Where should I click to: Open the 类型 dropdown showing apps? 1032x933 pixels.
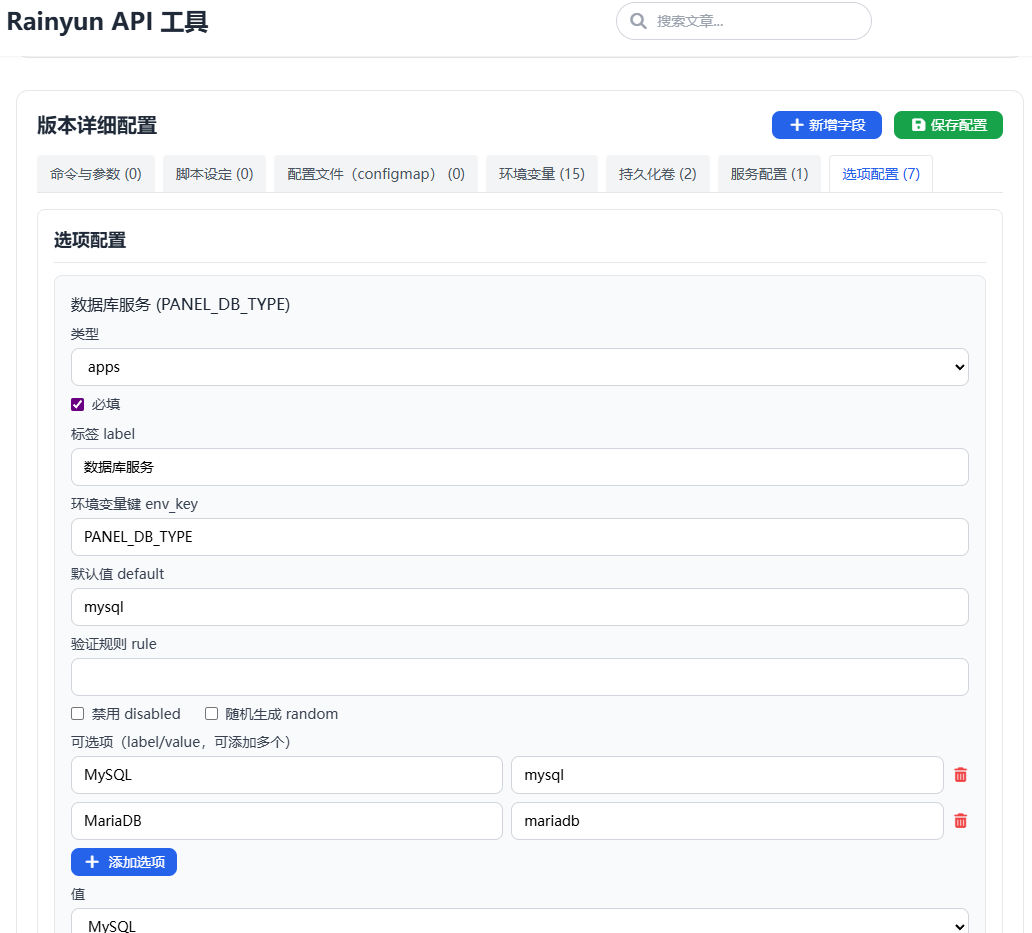click(x=519, y=367)
